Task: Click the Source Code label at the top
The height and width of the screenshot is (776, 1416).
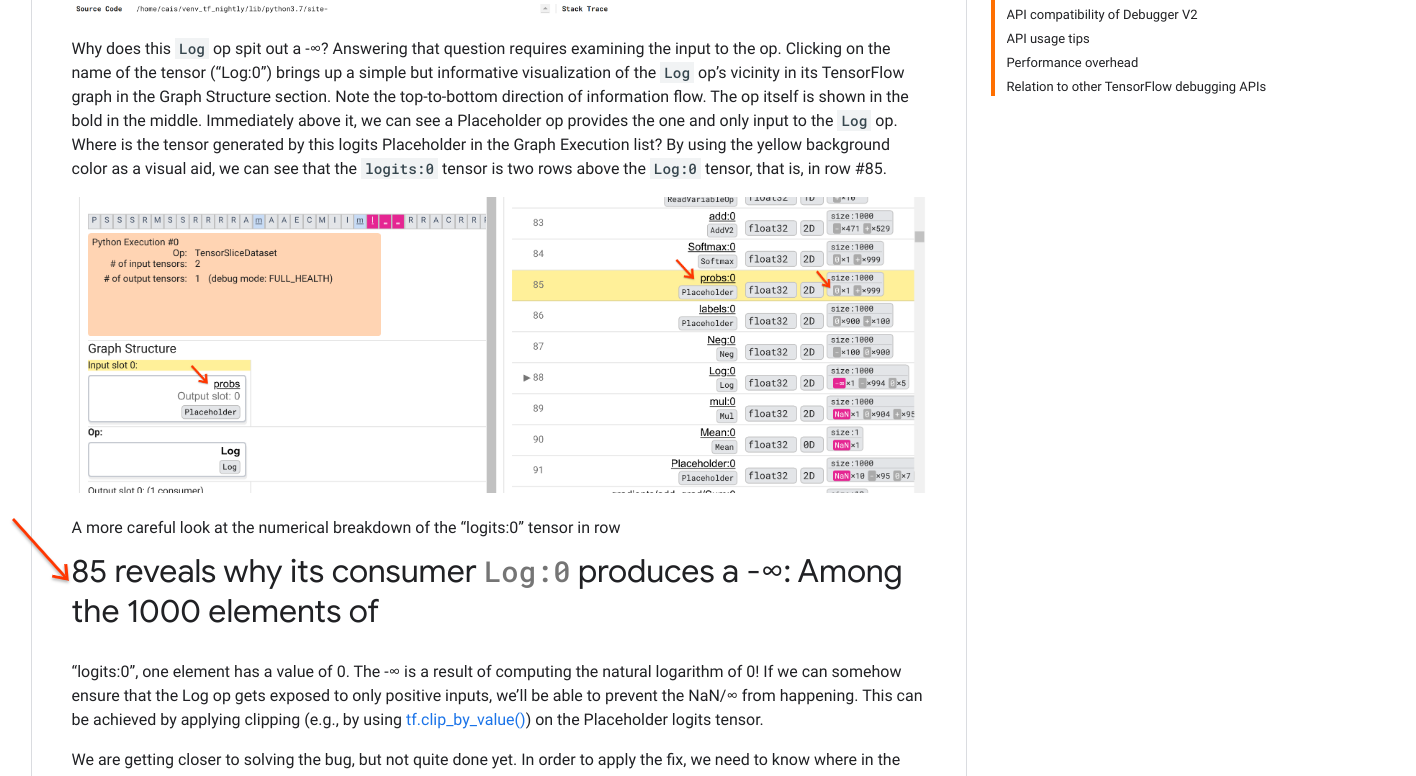Action: click(x=99, y=9)
